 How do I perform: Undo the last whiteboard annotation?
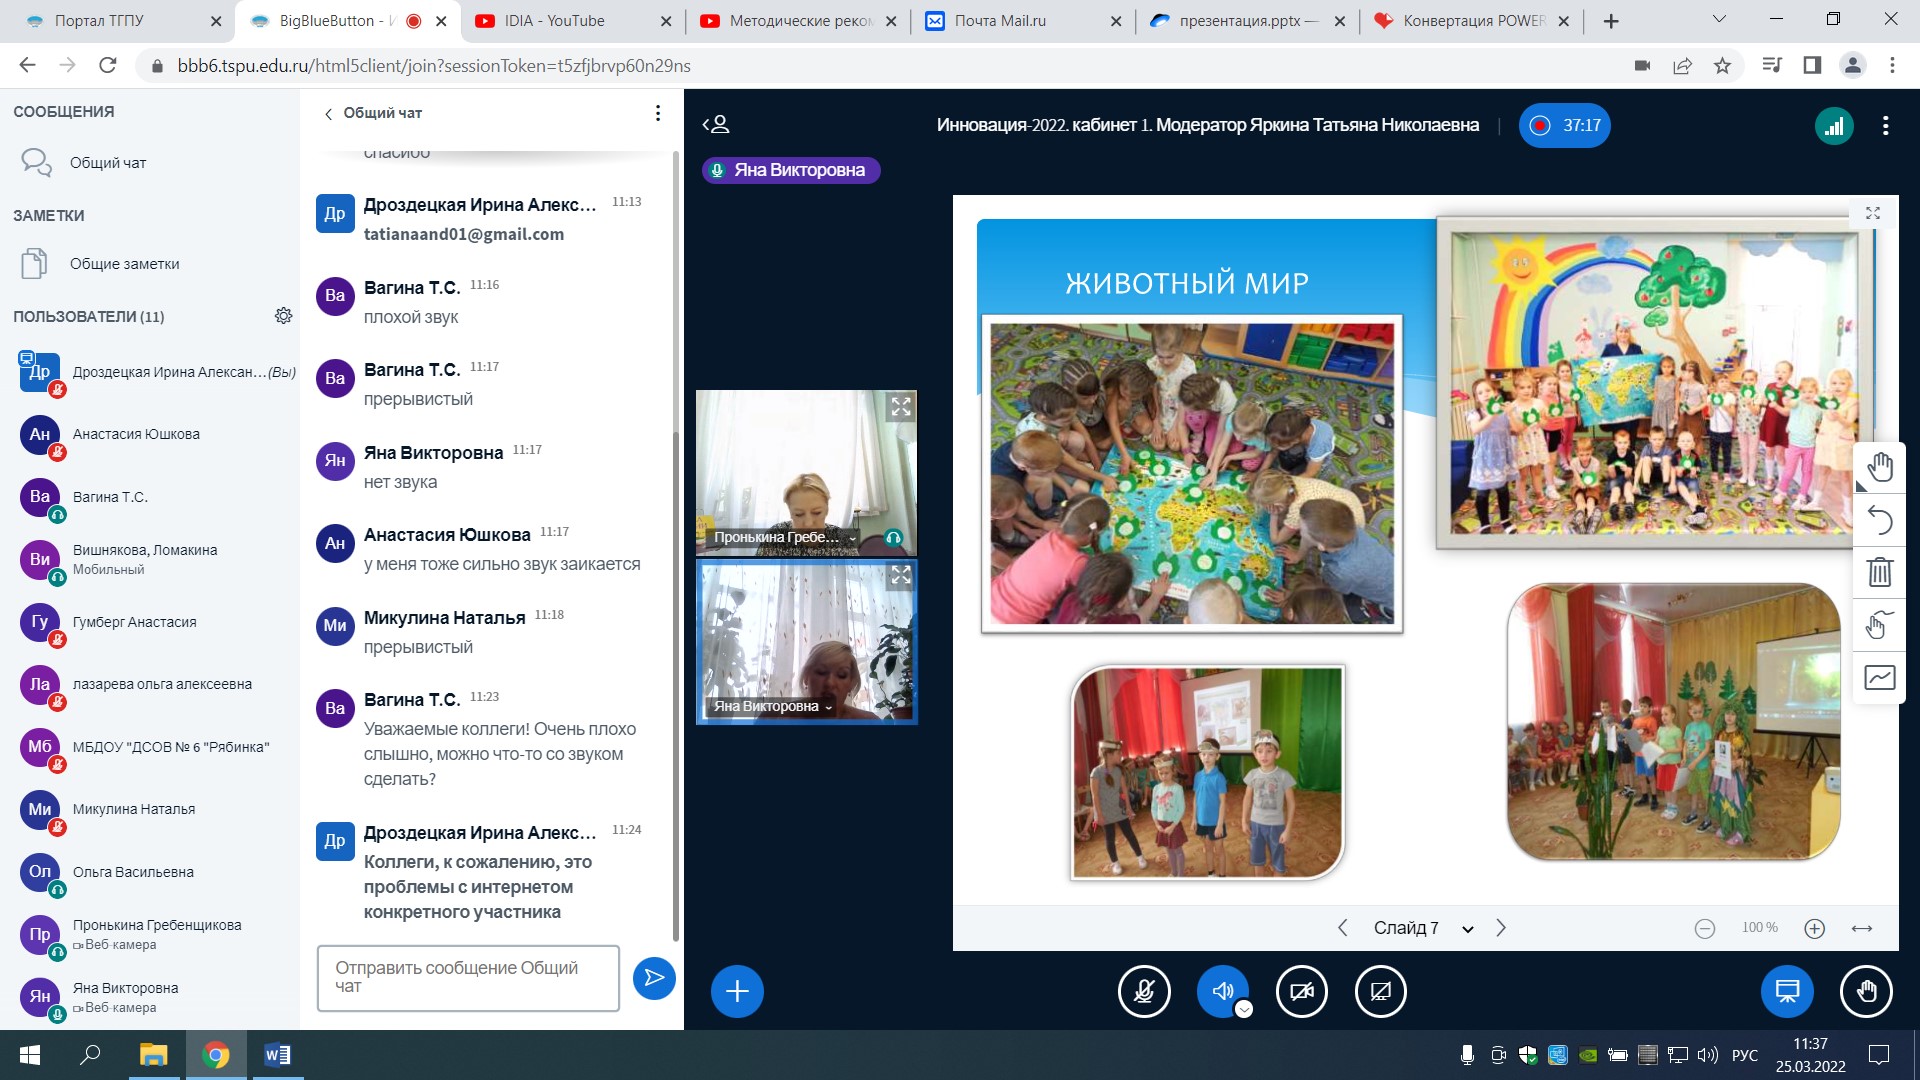[1880, 520]
